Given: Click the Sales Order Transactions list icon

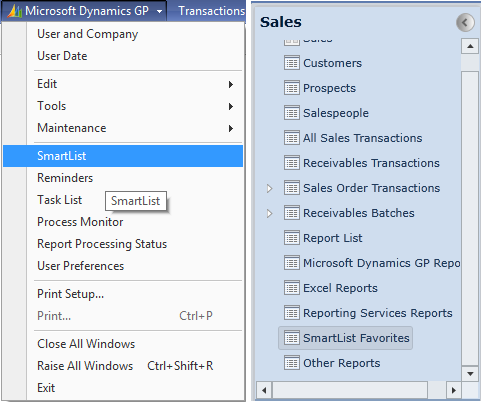Looking at the screenshot, I should [292, 188].
